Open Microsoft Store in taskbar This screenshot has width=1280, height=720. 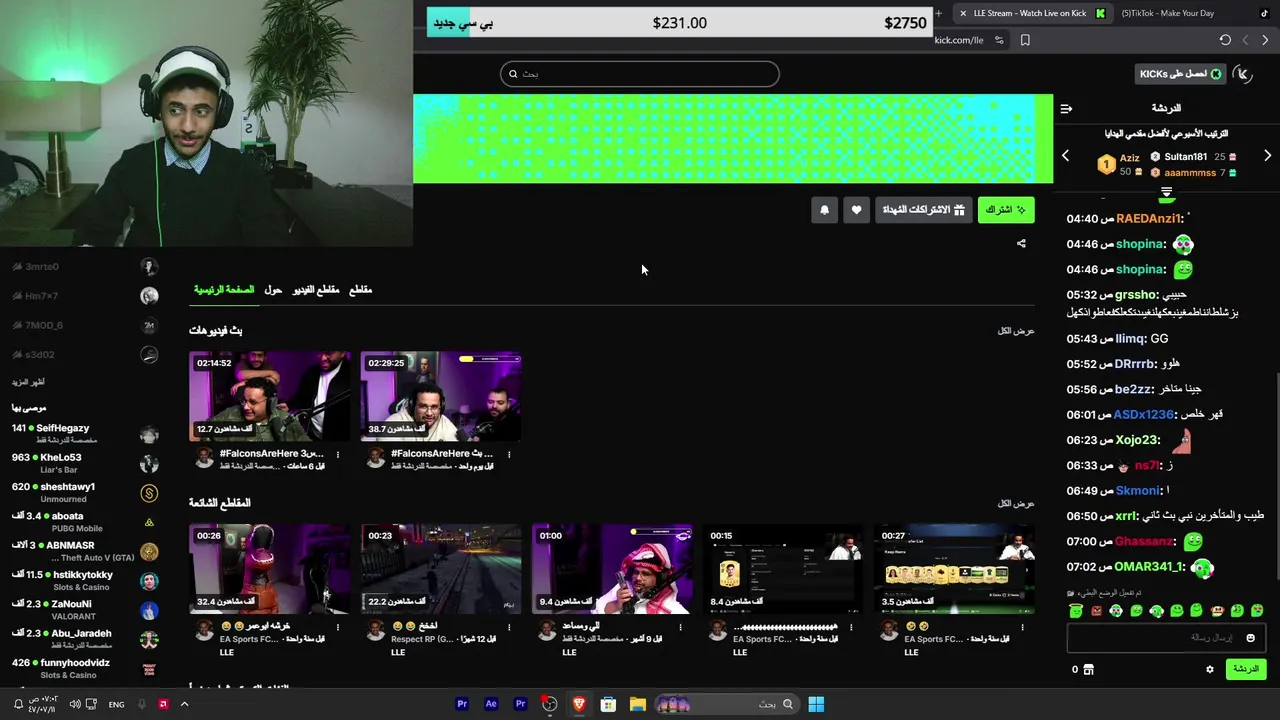click(x=608, y=704)
